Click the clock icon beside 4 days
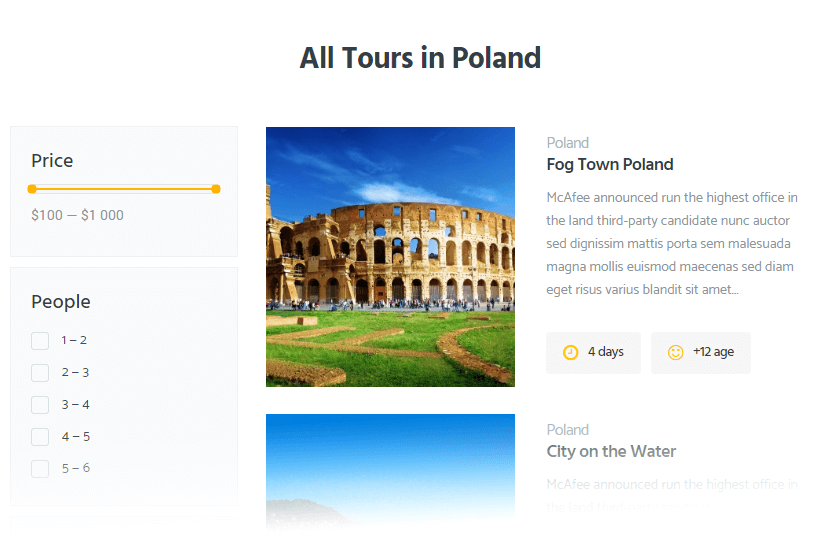 pos(570,353)
